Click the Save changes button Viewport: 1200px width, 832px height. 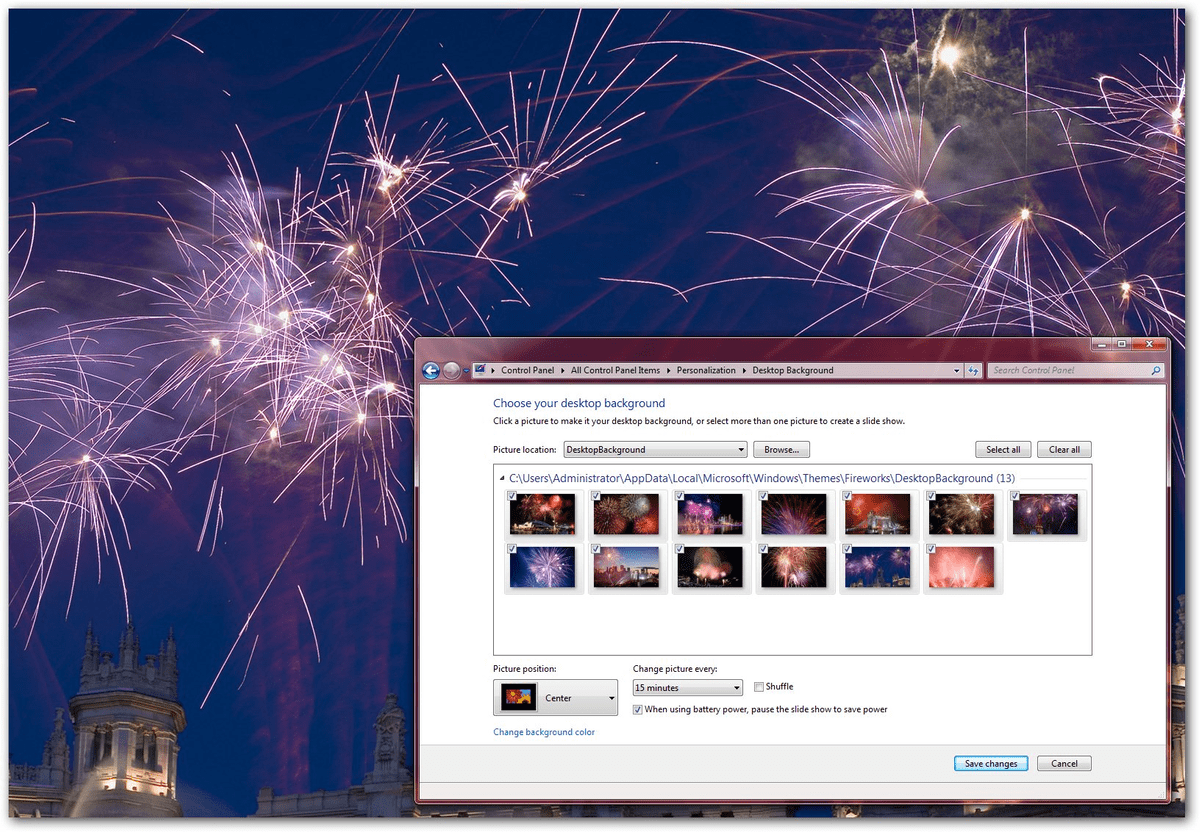pos(990,763)
